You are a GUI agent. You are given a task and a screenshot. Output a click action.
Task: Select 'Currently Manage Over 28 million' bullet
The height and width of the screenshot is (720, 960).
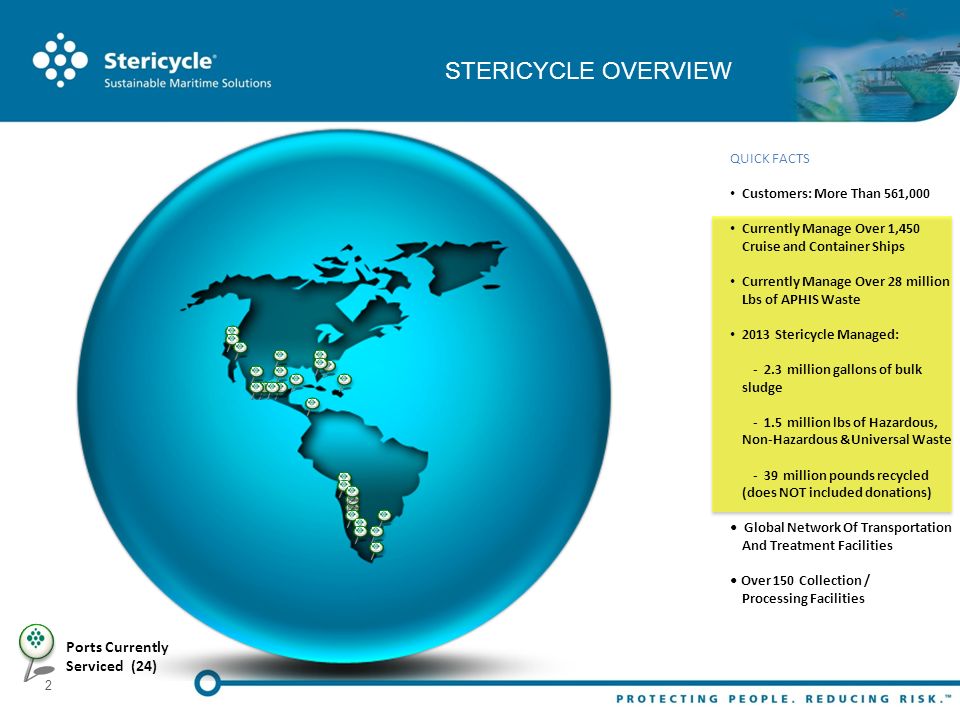pyautogui.click(x=845, y=282)
